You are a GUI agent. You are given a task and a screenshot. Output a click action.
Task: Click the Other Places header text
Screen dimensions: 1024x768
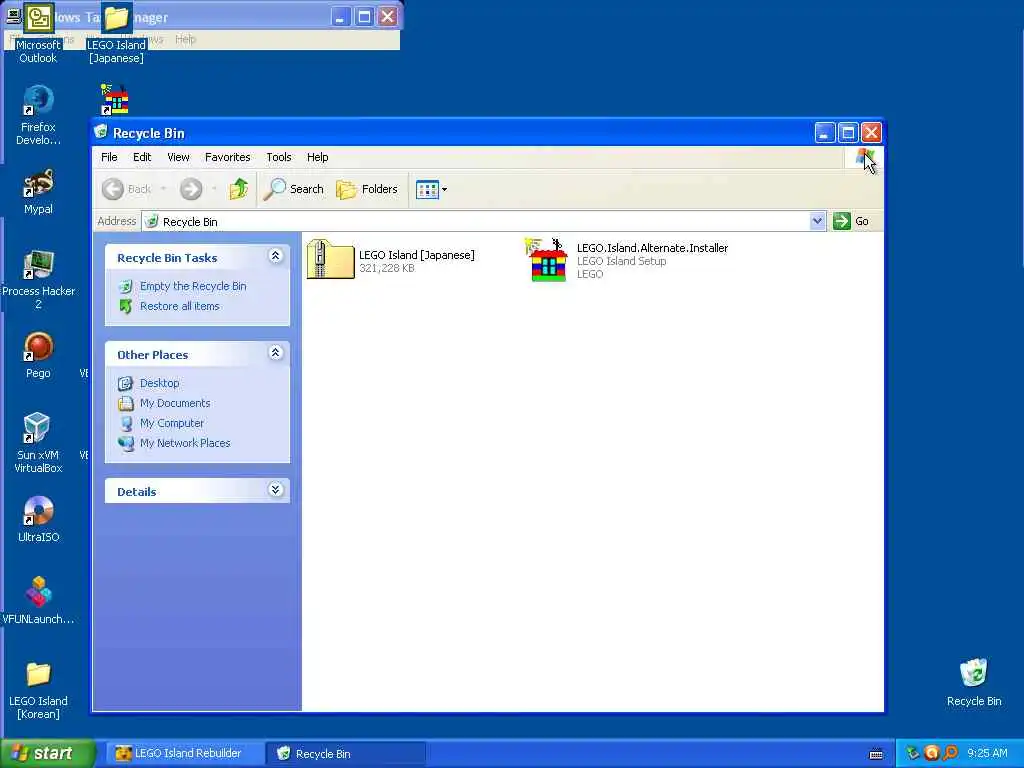click(152, 355)
